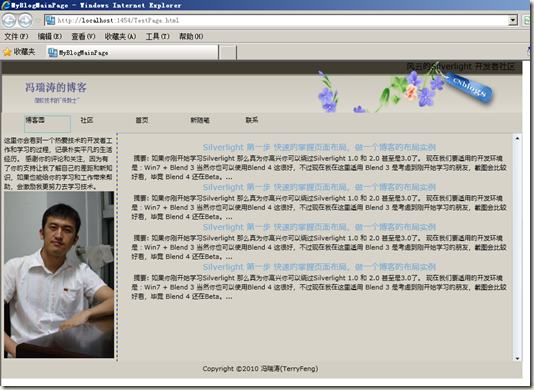
Task: Click the Copyright ©2010 footer text
Action: tap(260, 369)
